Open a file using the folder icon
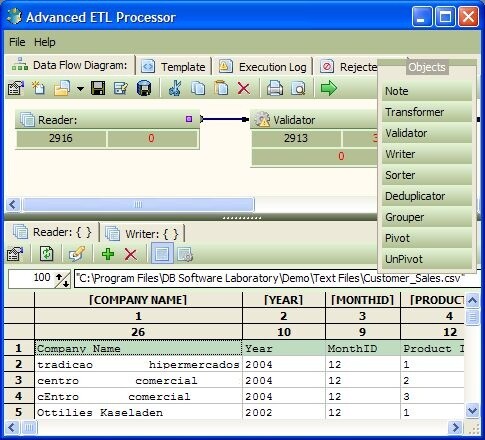The image size is (485, 440). [x=62, y=88]
